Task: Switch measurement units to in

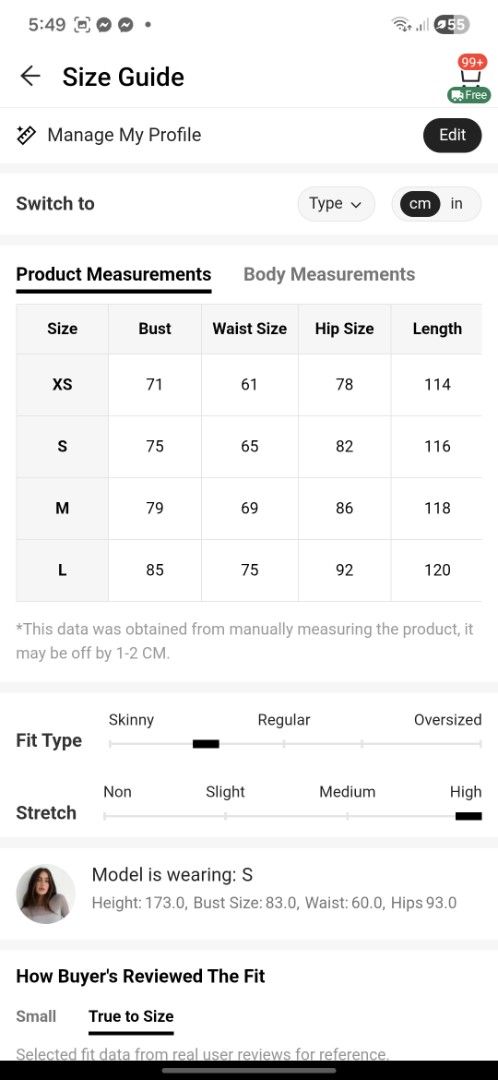Action: [x=457, y=204]
